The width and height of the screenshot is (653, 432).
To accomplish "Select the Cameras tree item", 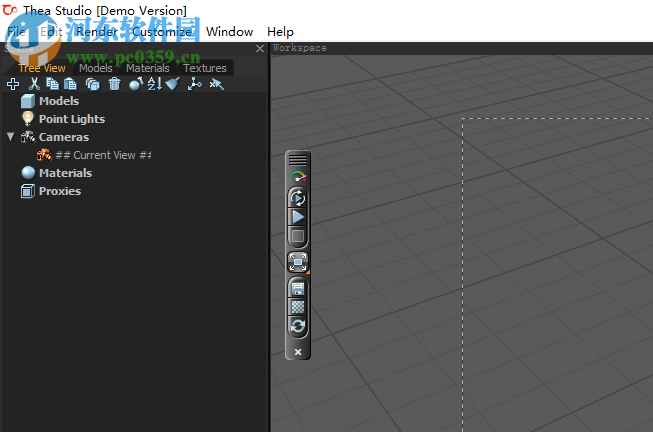I will 64,137.
